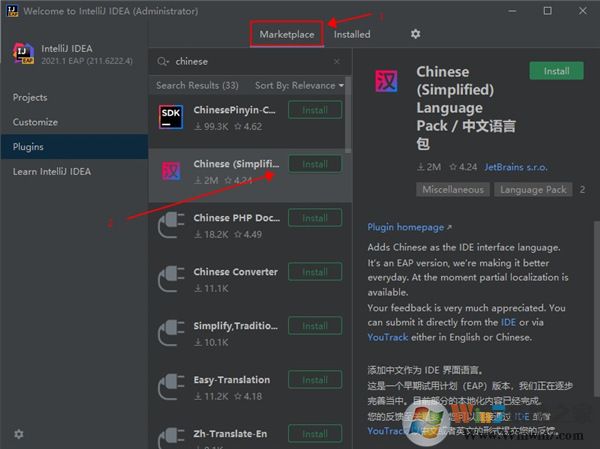Click IntelliJ IDEA EAP logo in sidebar
The height and width of the screenshot is (449, 600).
23,54
